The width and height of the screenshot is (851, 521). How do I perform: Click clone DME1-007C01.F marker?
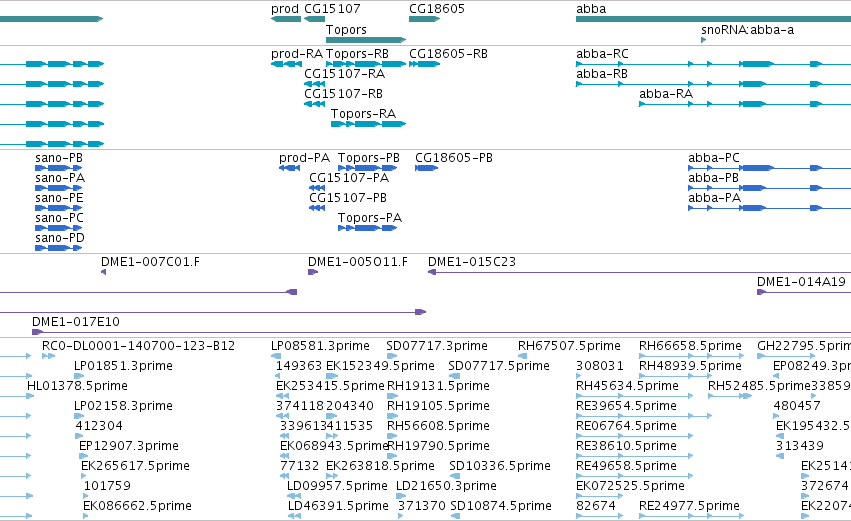104,272
